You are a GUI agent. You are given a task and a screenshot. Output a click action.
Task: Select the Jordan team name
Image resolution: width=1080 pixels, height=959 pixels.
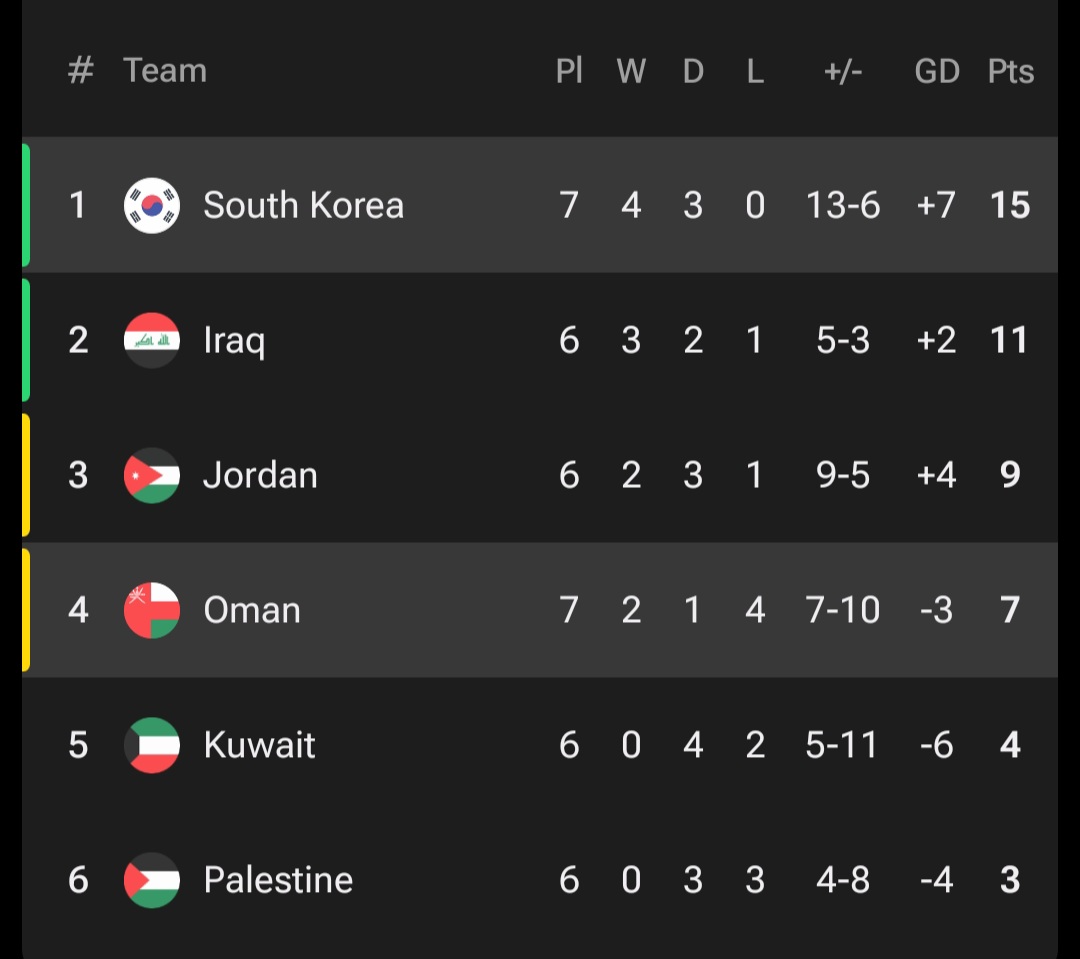260,475
